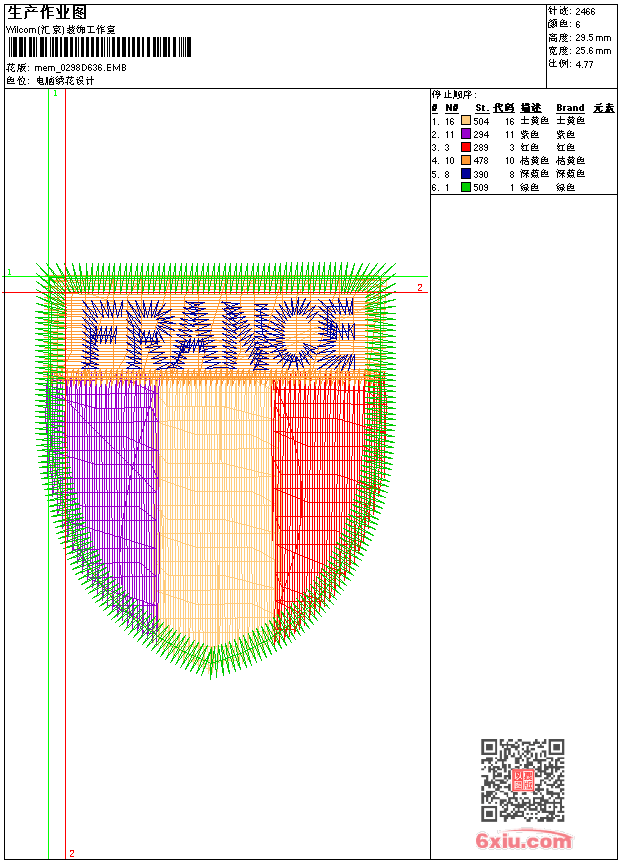Click the red color swatch, code 289

[x=466, y=147]
